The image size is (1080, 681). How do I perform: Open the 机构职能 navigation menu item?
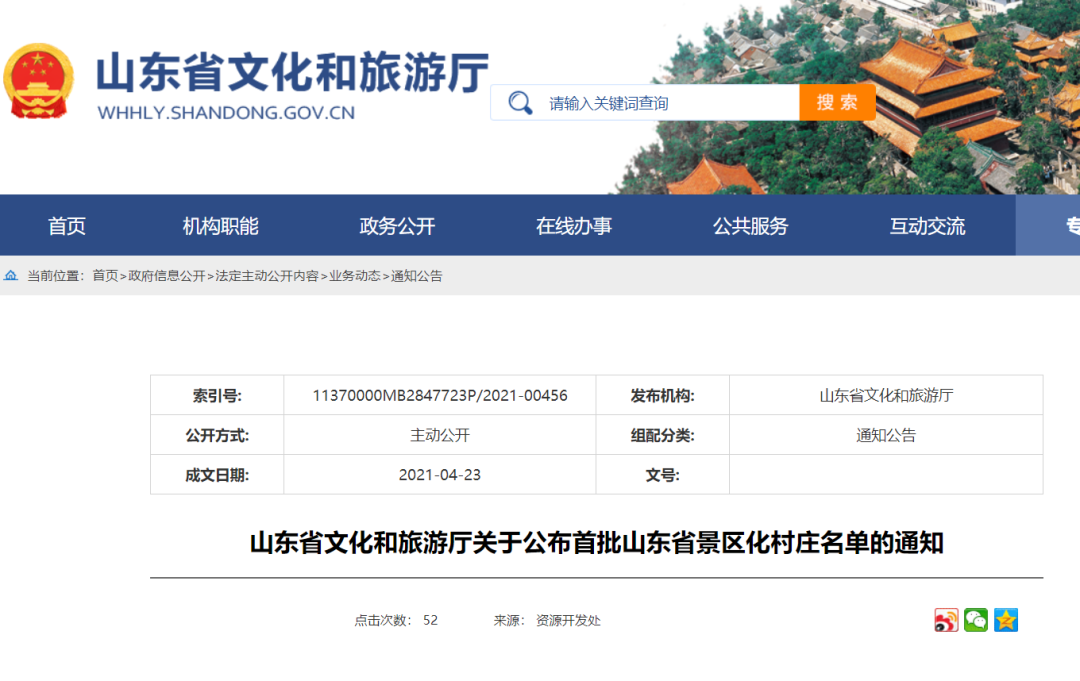click(x=220, y=226)
